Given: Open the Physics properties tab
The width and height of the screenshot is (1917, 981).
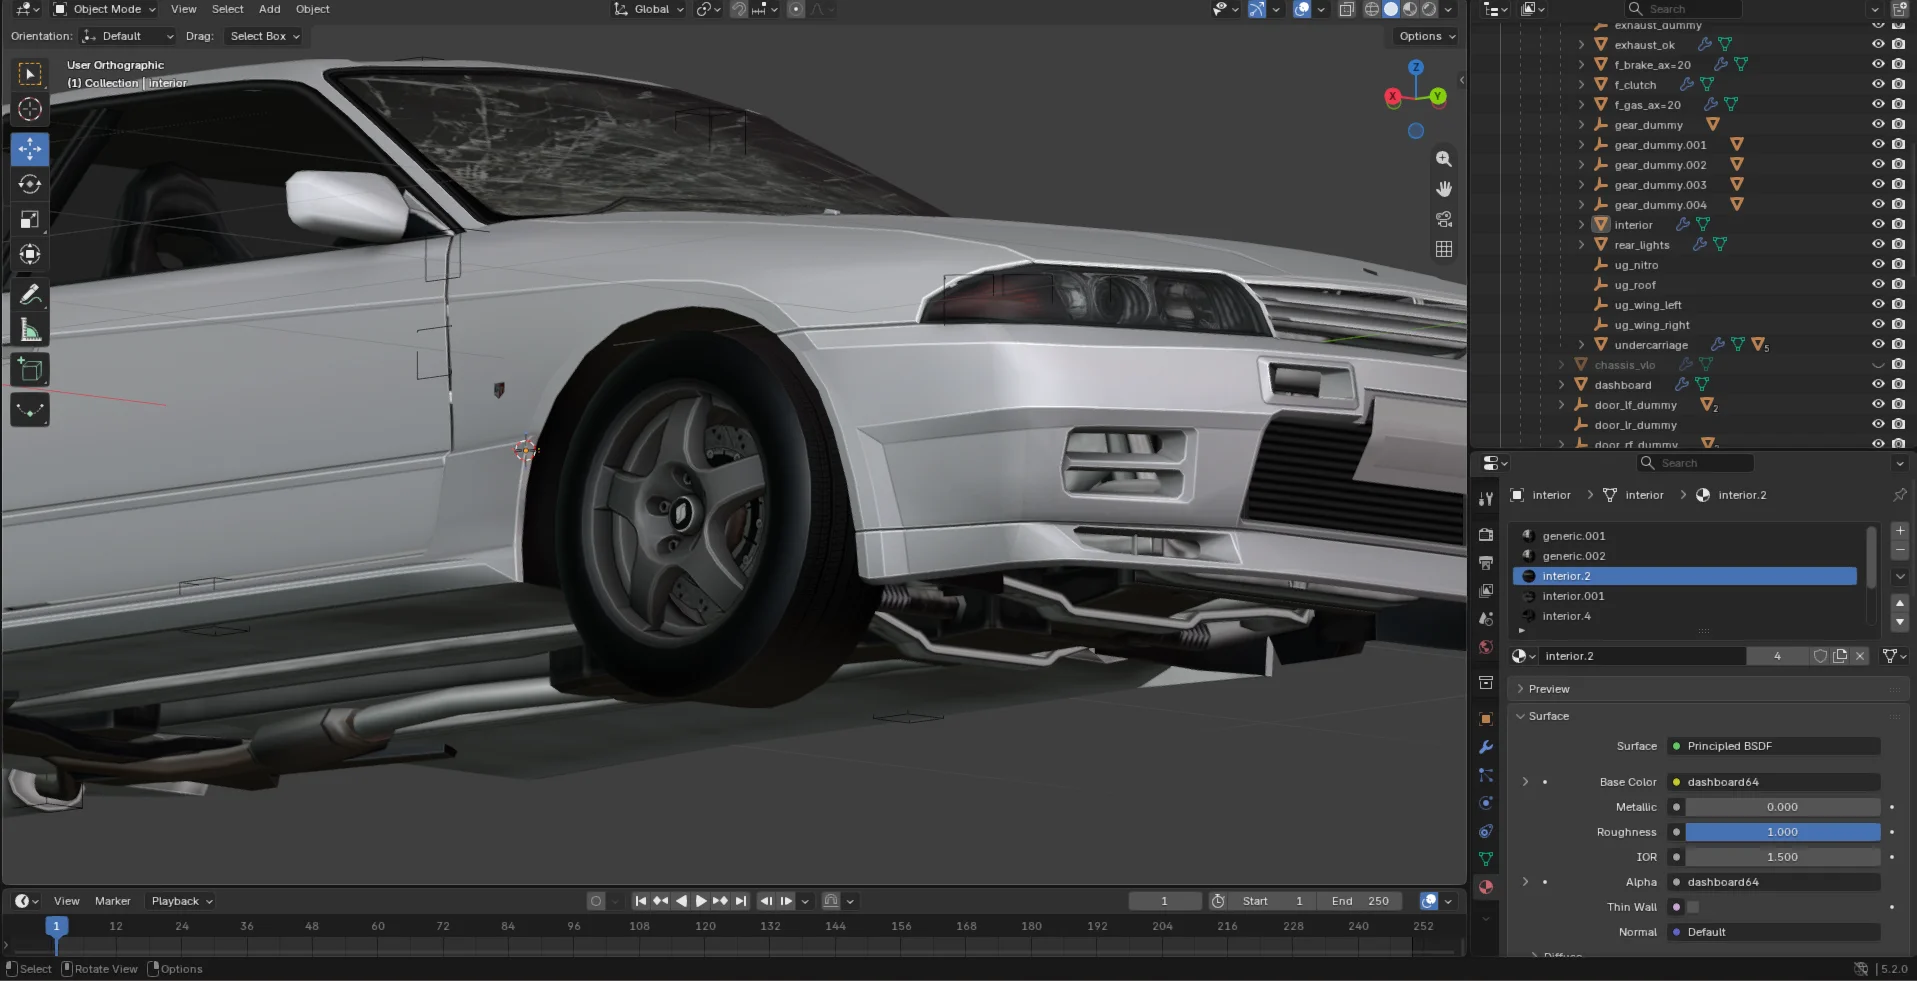Looking at the screenshot, I should tap(1486, 803).
